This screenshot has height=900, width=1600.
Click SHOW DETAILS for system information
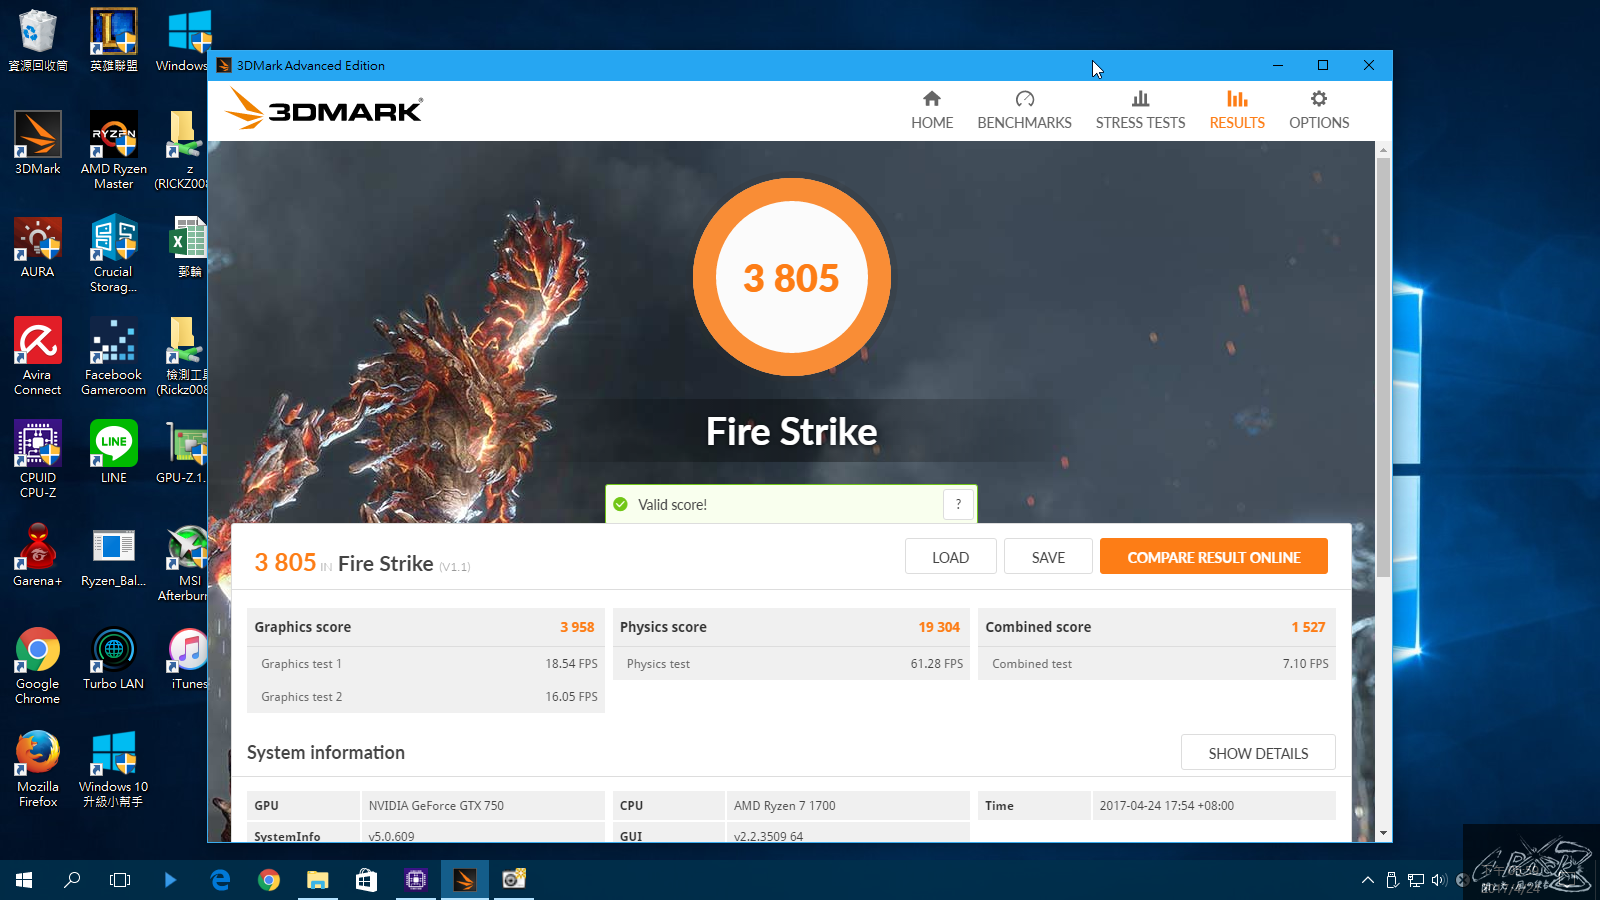(x=1258, y=753)
